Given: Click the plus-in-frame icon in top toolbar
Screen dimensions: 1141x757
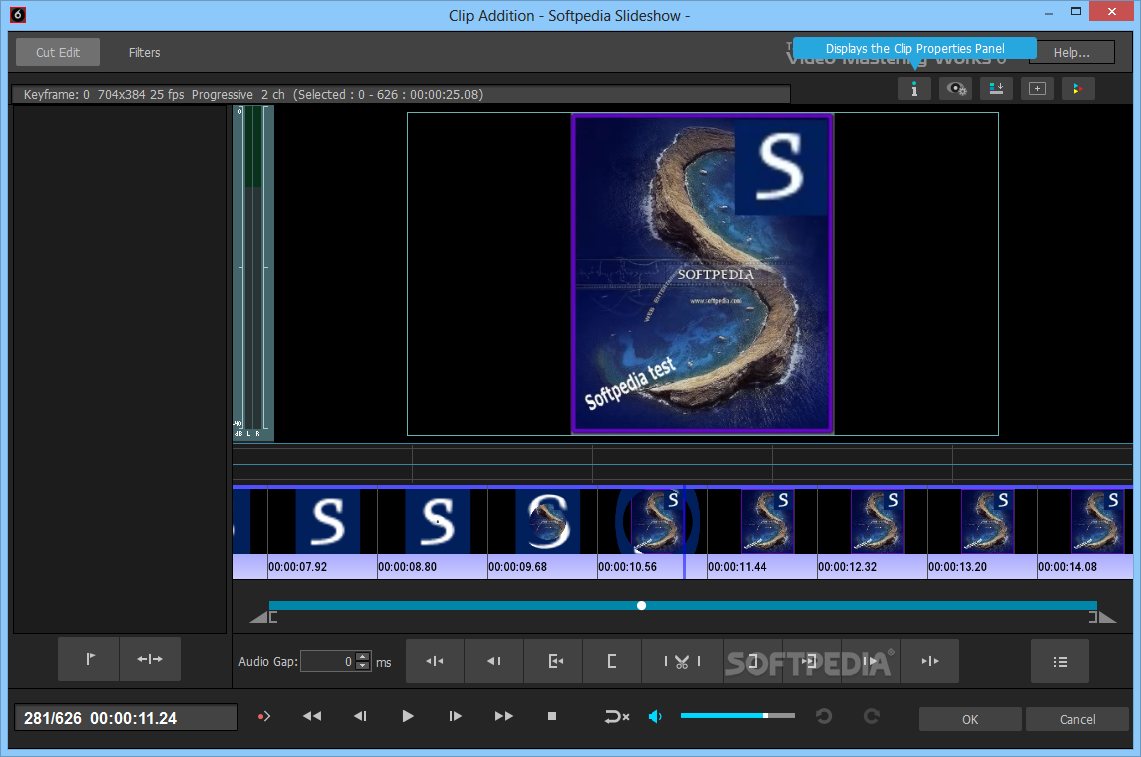Looking at the screenshot, I should click(x=1037, y=89).
